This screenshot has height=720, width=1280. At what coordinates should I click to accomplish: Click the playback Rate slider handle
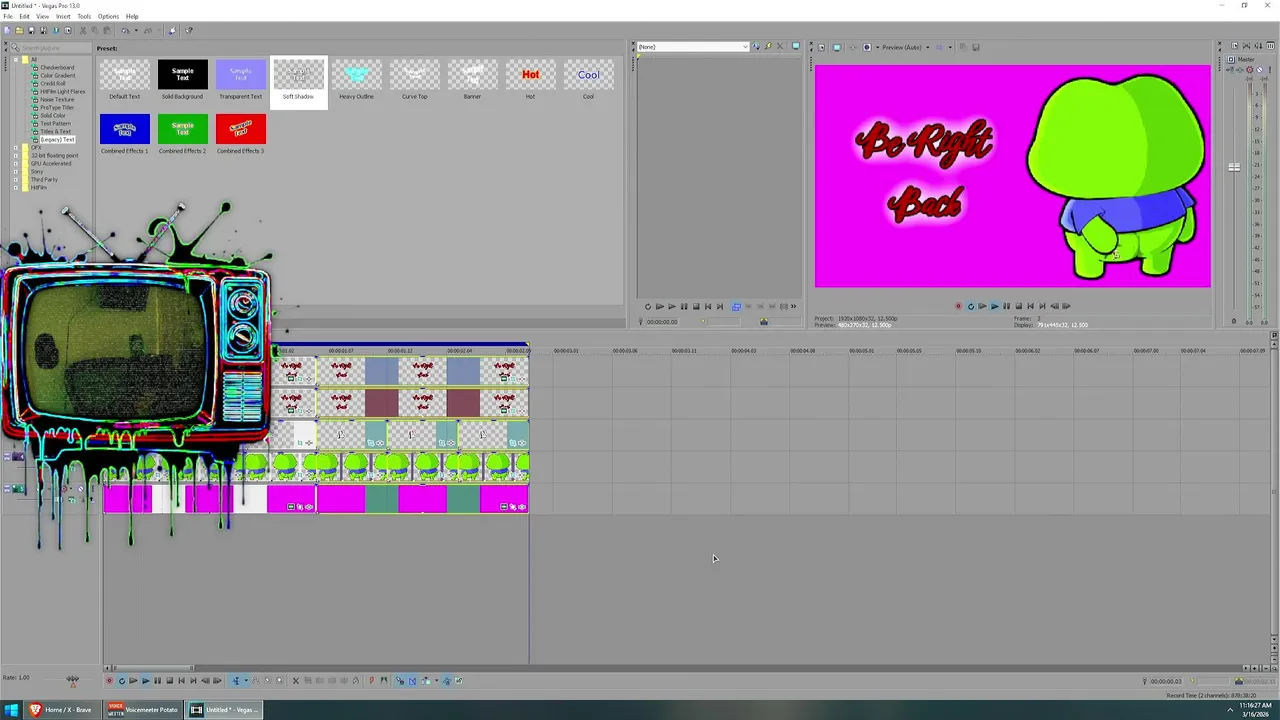[72, 678]
